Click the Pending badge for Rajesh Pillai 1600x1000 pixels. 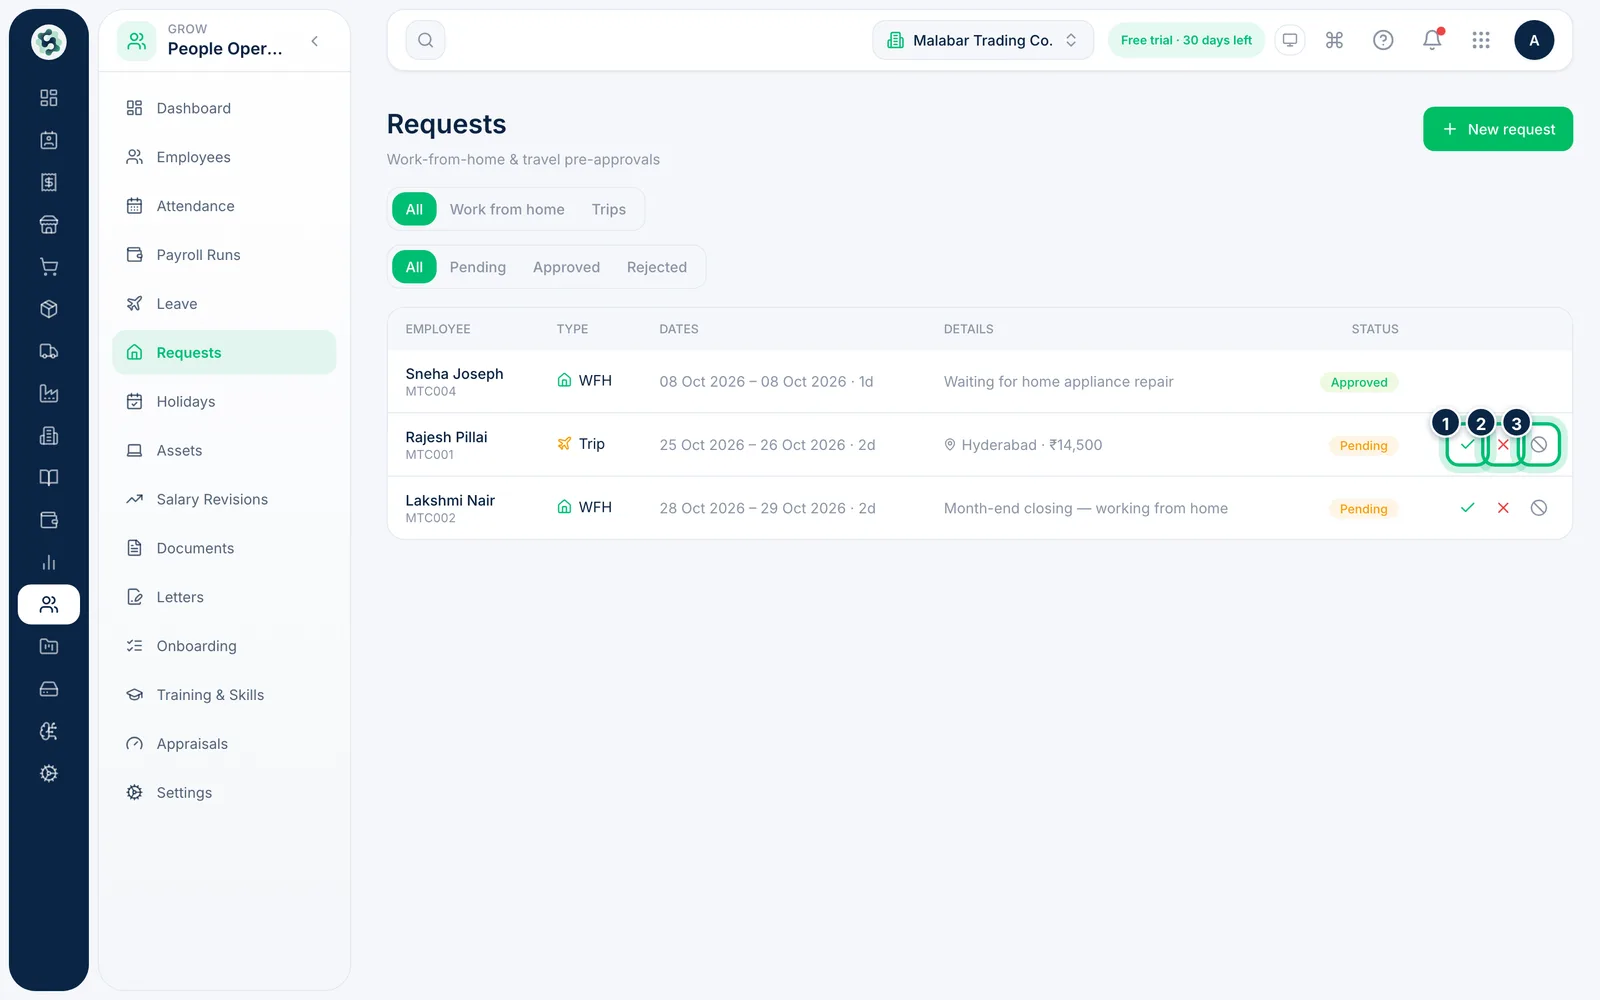coord(1363,446)
